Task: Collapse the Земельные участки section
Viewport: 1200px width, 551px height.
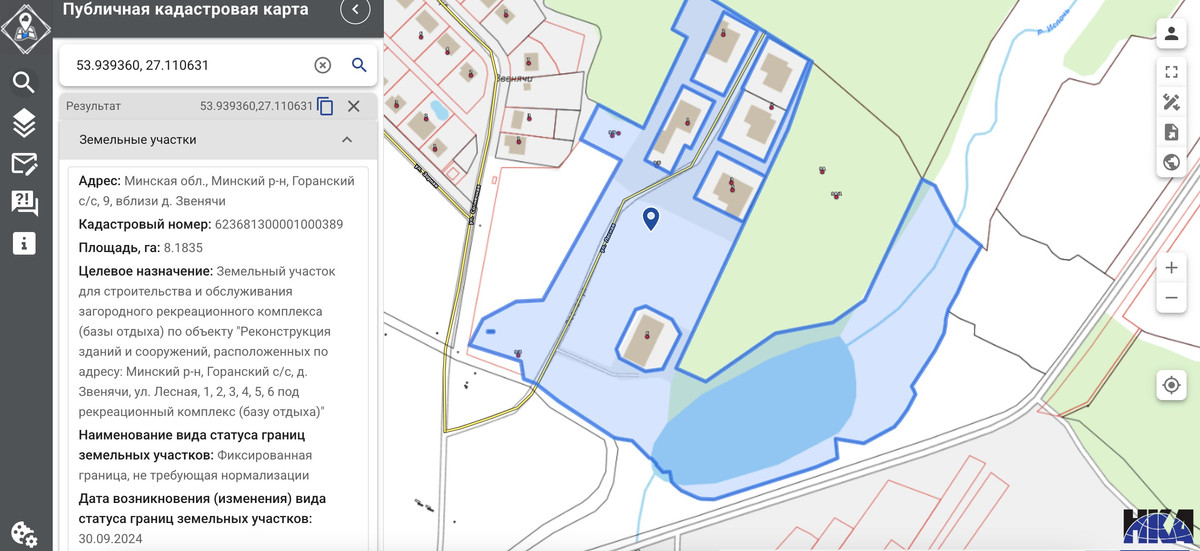Action: tap(347, 140)
